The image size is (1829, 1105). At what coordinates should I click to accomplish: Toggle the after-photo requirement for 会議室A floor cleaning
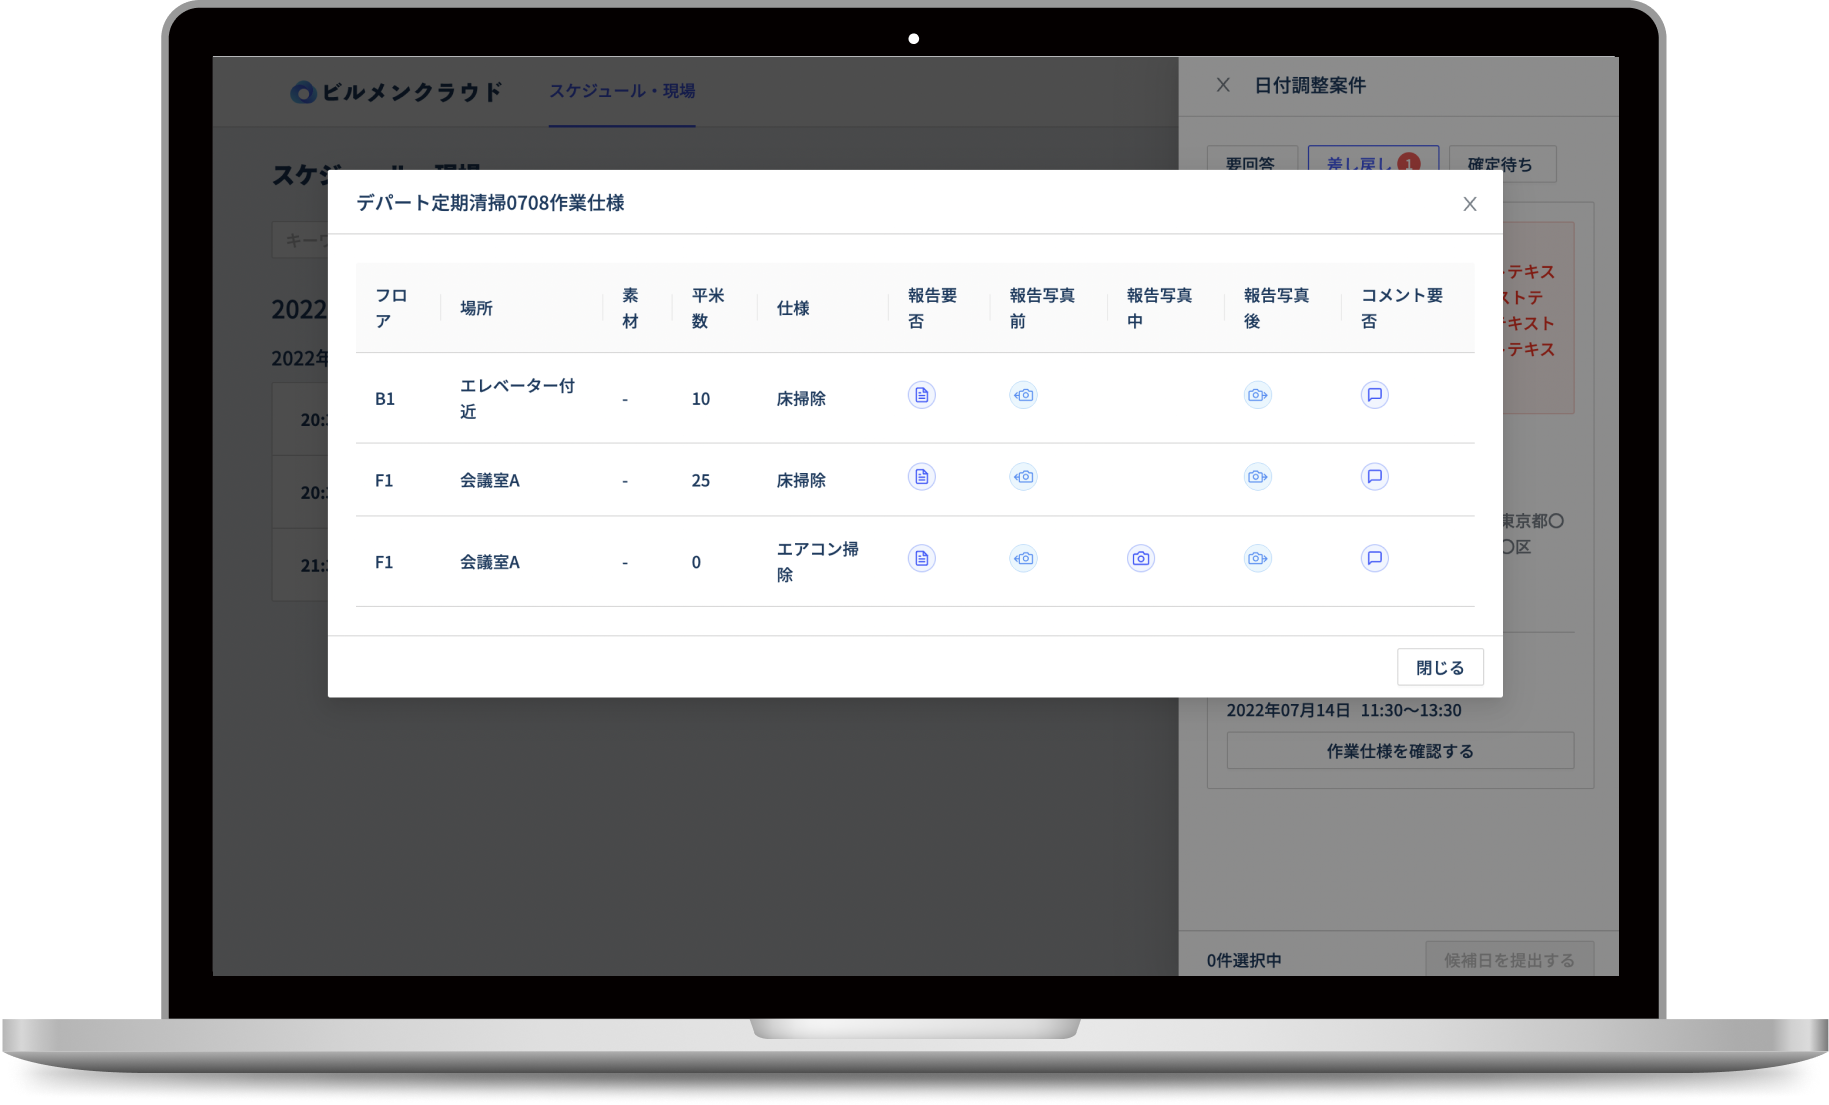click(x=1257, y=477)
